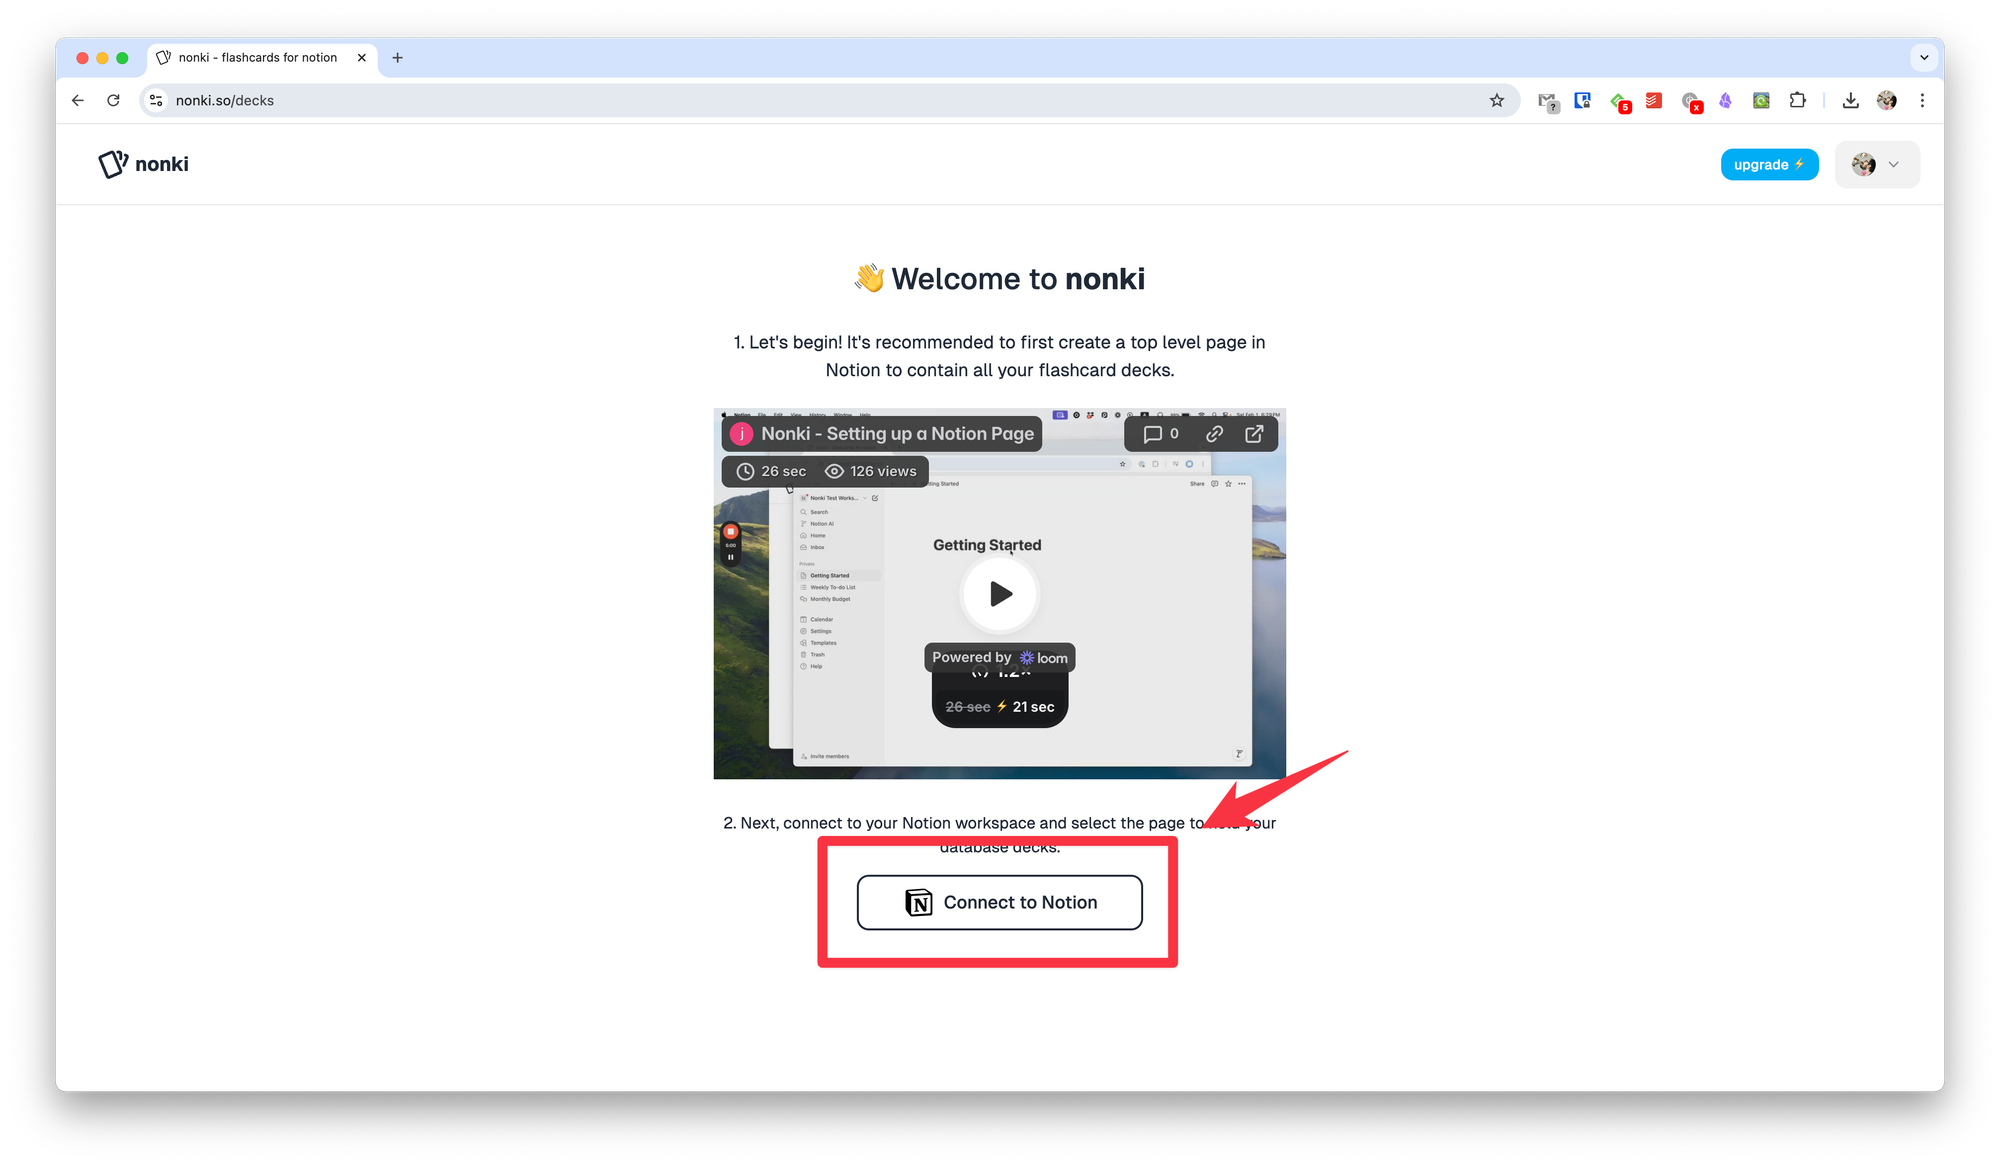Expand the tab search chevron
The width and height of the screenshot is (2000, 1165).
(1924, 58)
